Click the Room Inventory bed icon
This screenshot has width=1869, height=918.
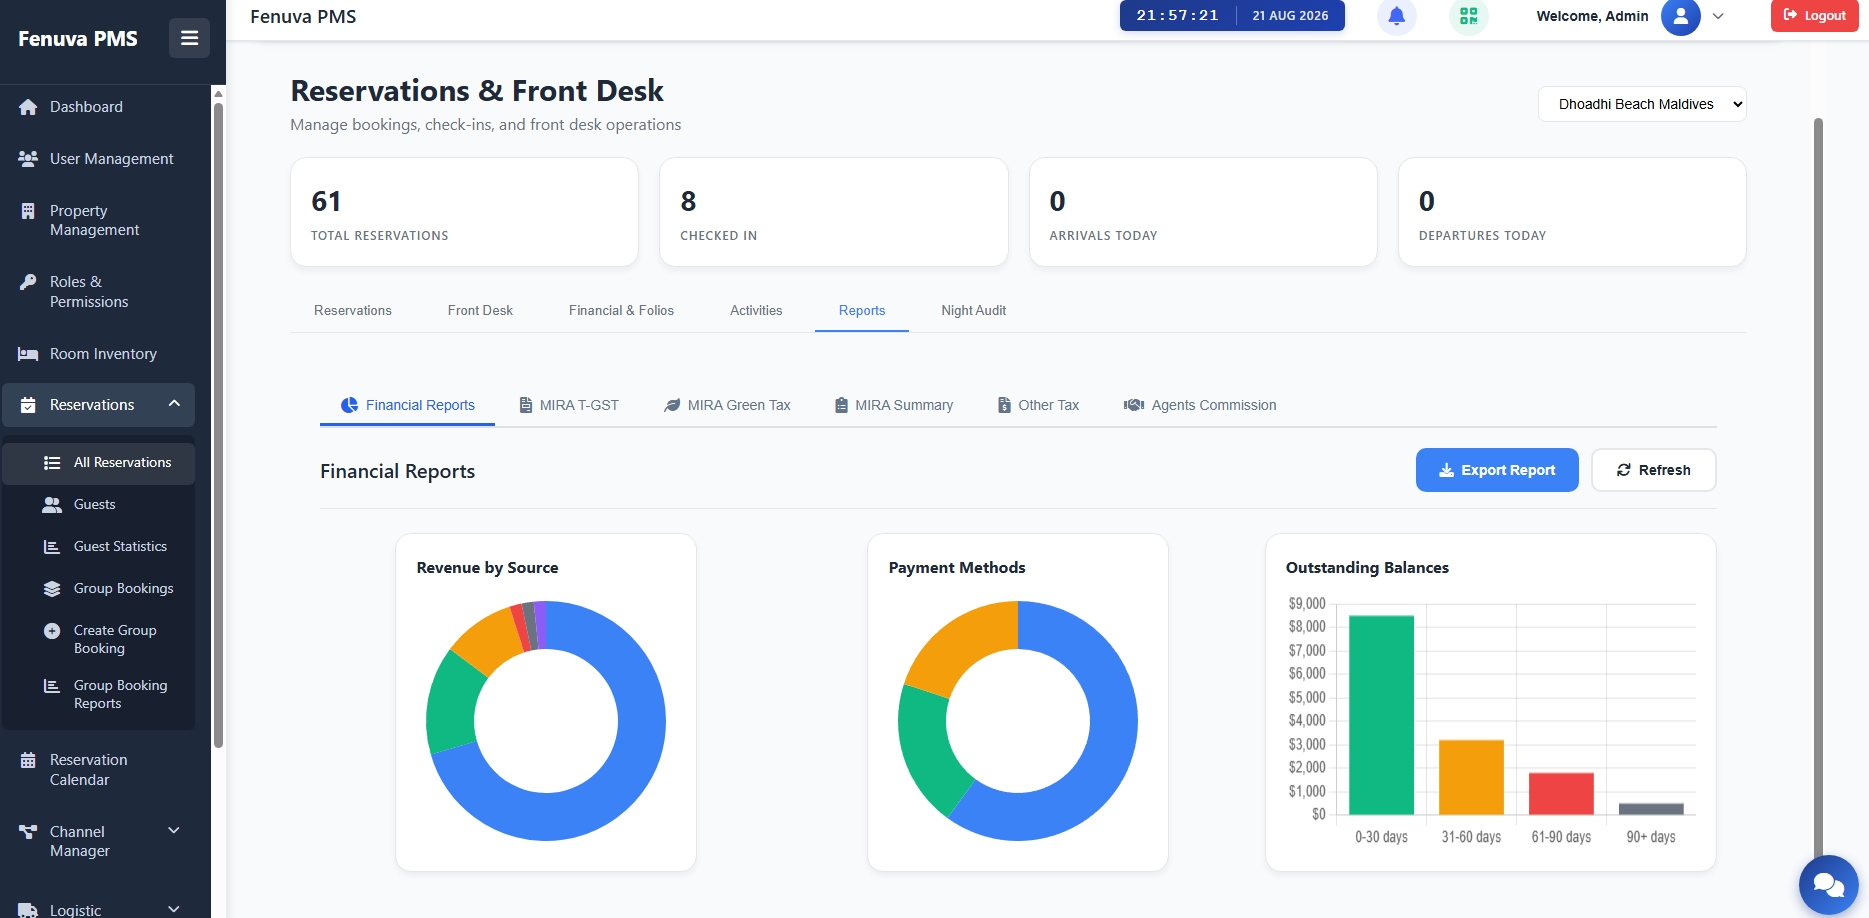point(28,354)
